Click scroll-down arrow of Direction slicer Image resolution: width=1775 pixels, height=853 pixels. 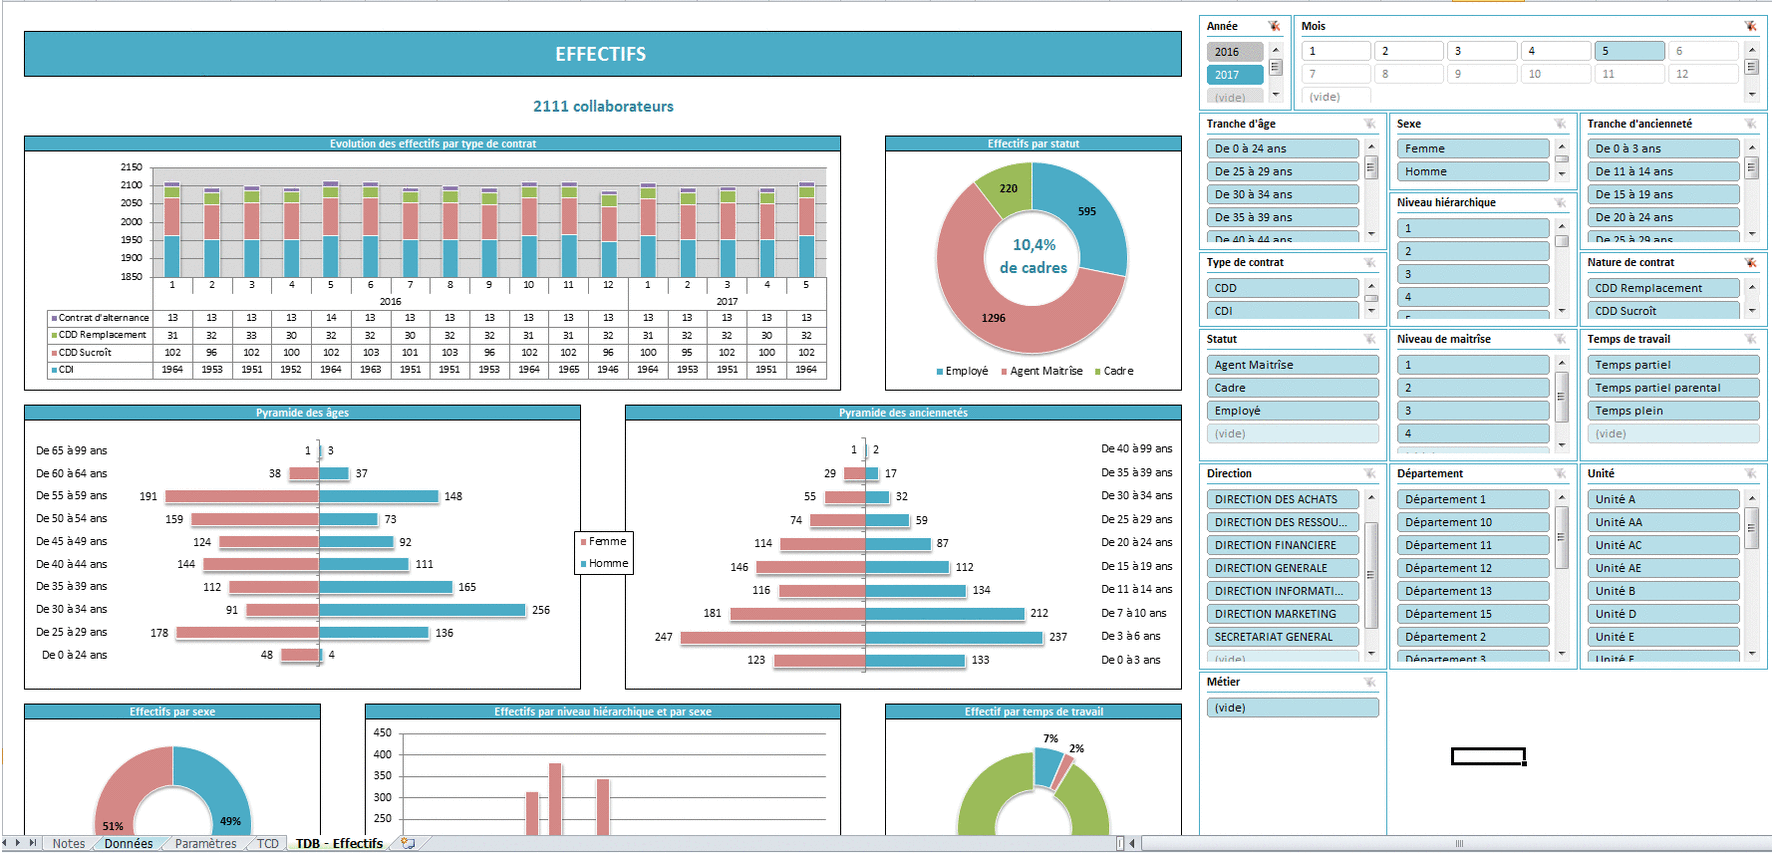[1371, 653]
